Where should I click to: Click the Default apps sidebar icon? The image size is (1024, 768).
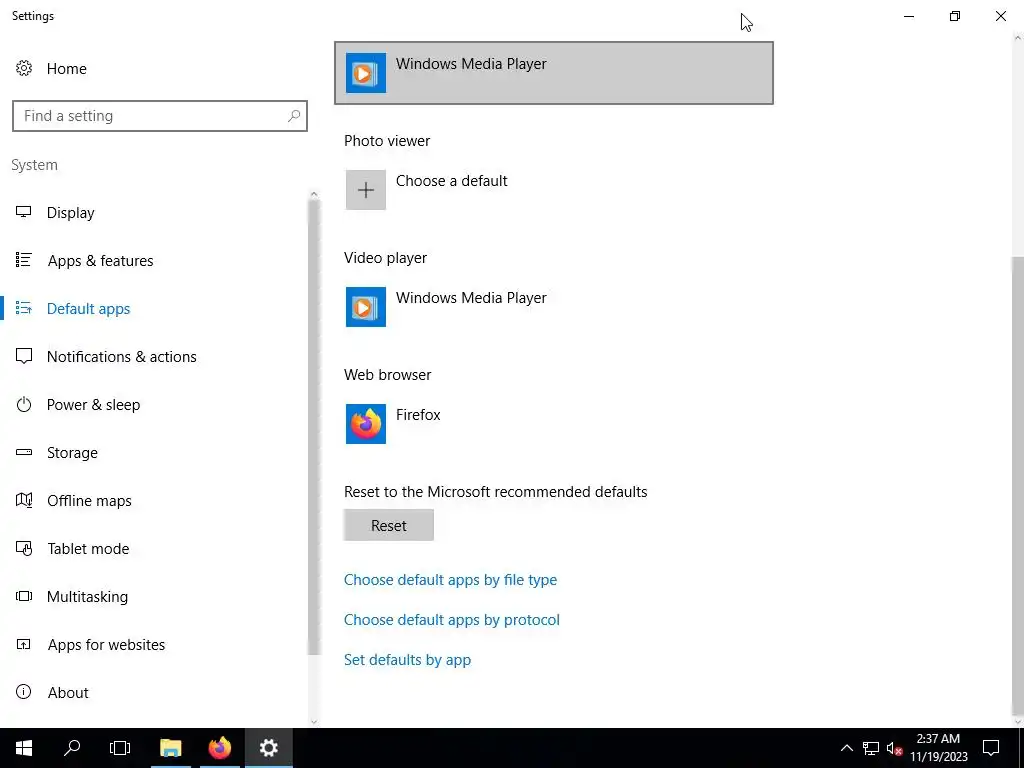pos(24,308)
